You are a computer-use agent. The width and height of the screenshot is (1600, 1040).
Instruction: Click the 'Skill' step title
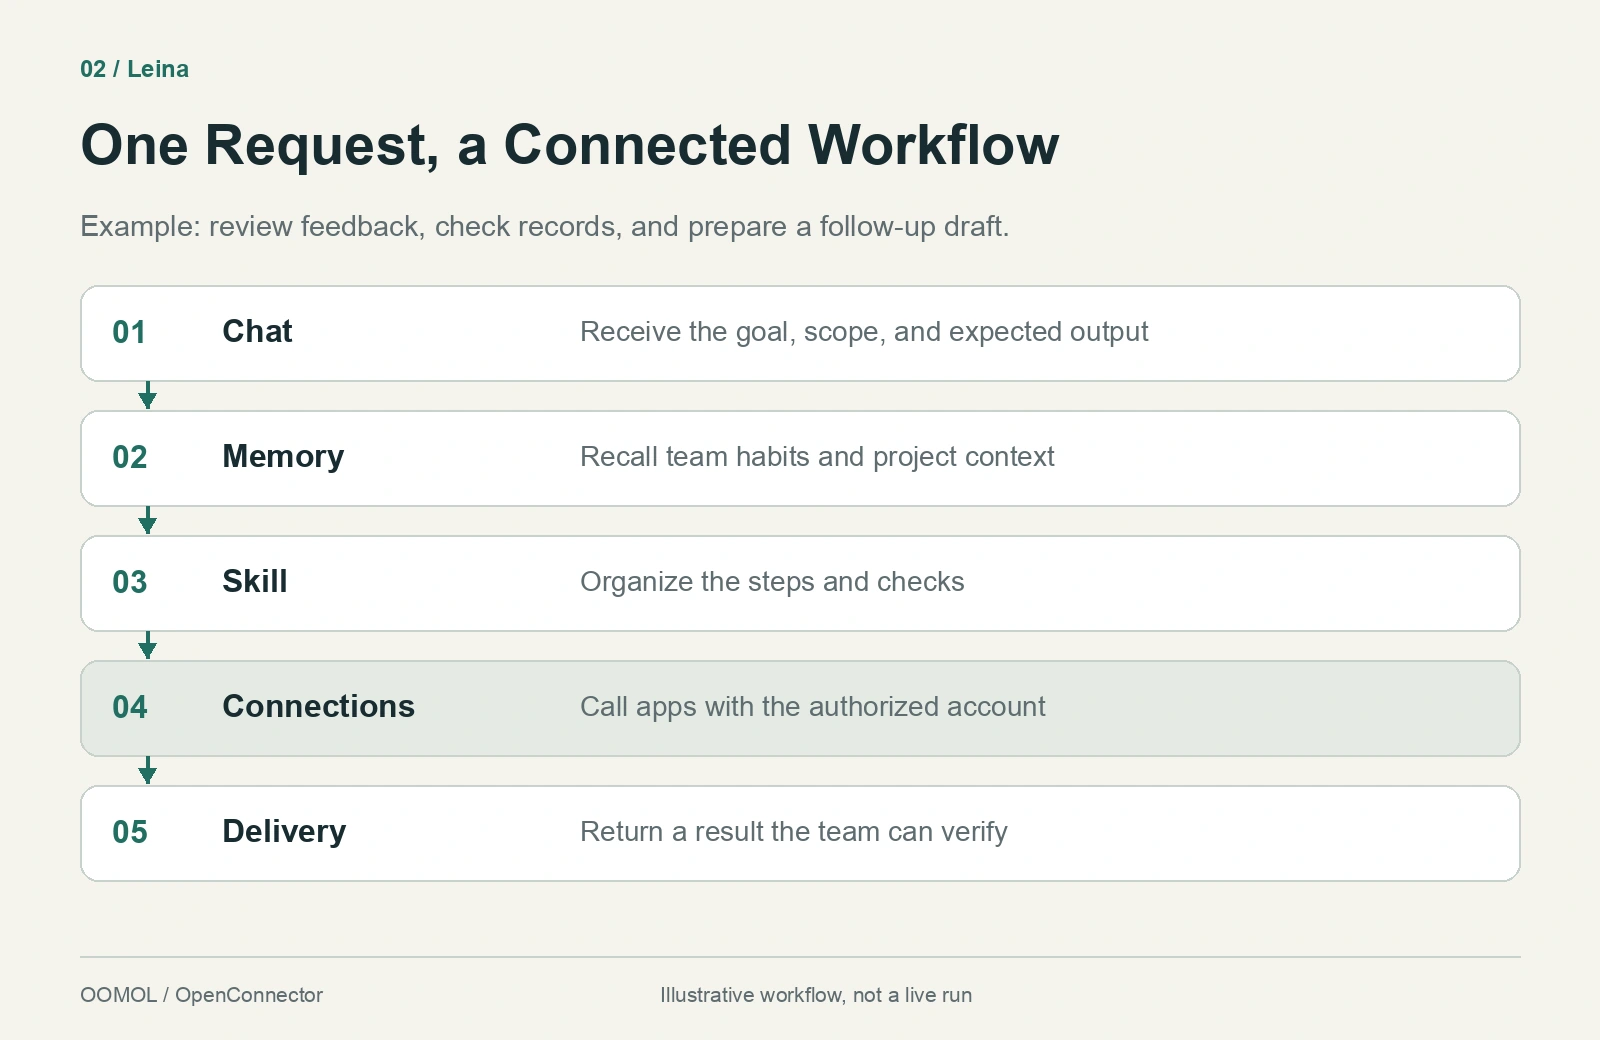(255, 581)
